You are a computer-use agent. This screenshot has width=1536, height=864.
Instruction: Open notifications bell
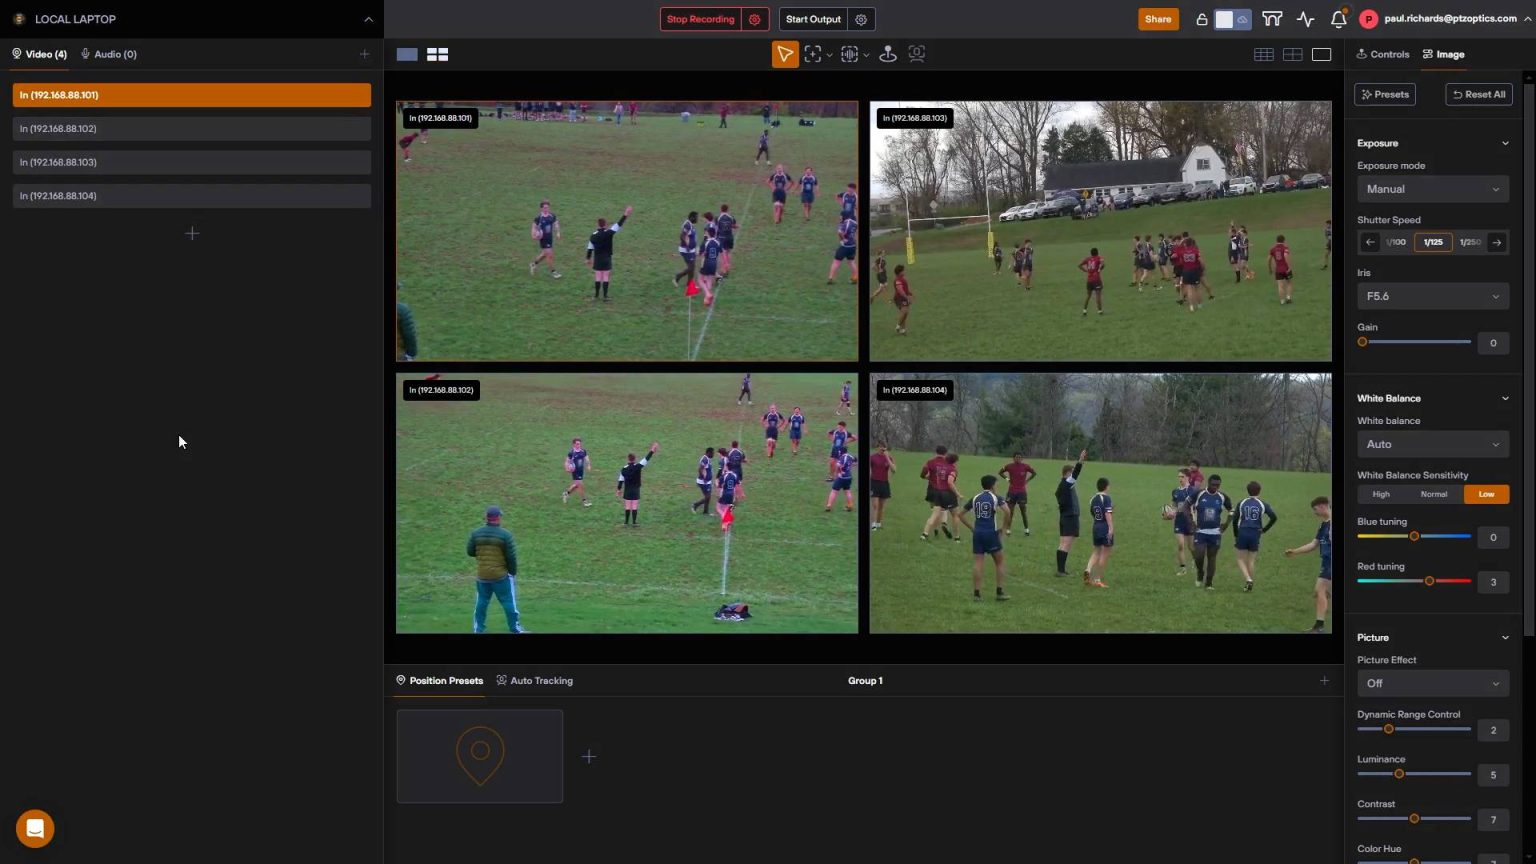[1338, 19]
